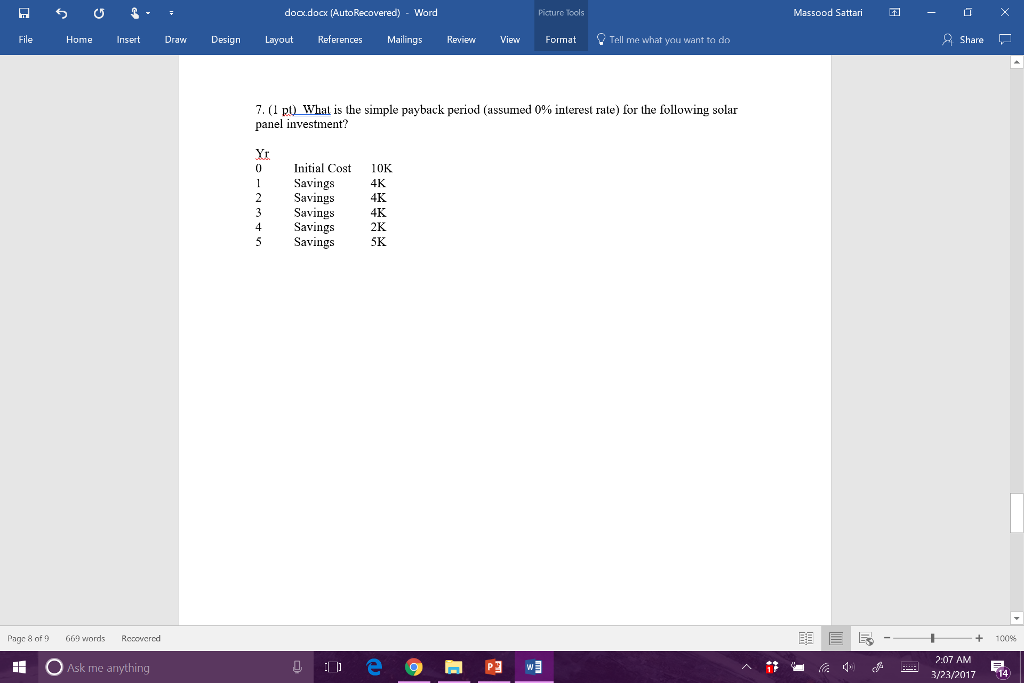The image size is (1024, 683).
Task: Click the question 7 text in document
Action: (x=496, y=117)
